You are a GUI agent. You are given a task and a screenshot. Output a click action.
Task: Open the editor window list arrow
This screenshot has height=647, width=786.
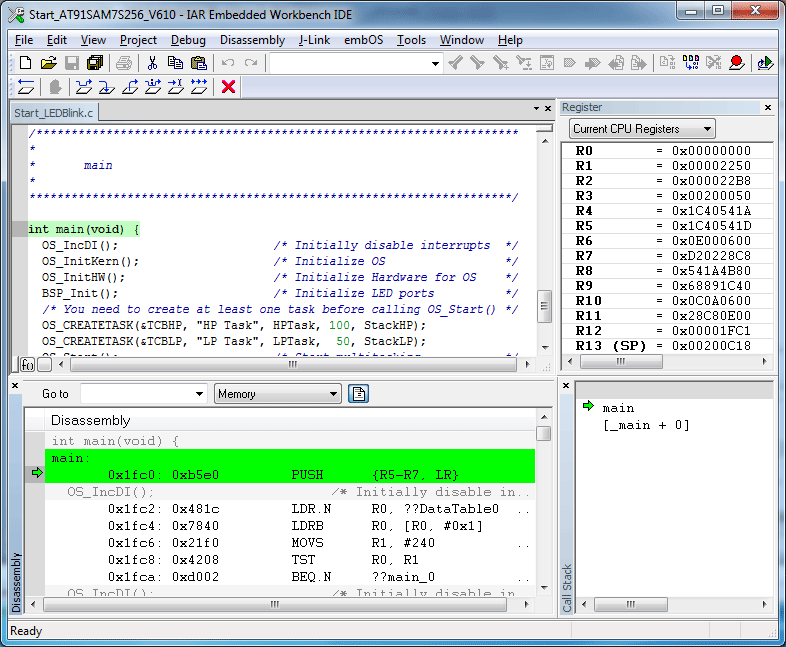tap(536, 108)
